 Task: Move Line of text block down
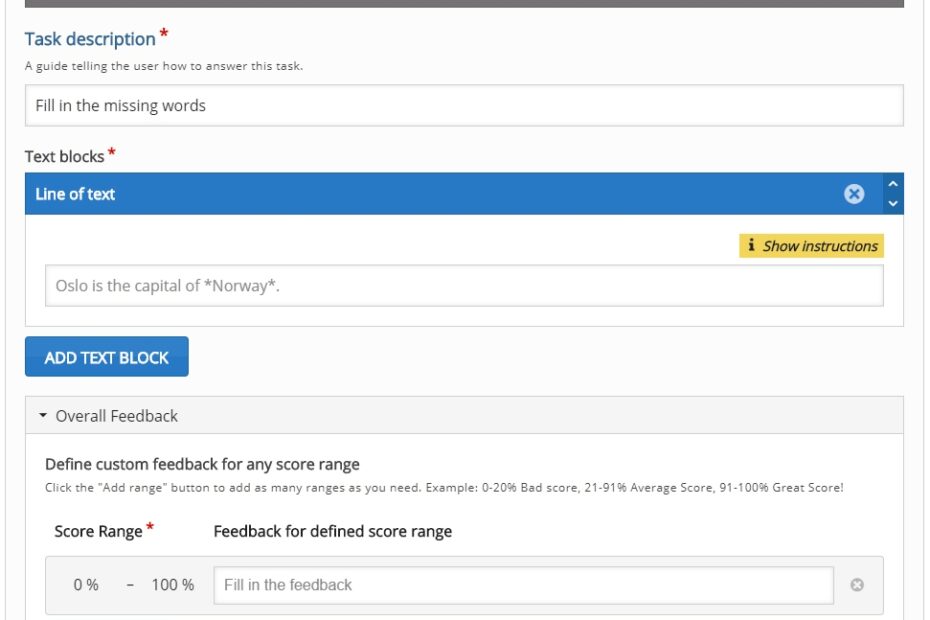[893, 204]
